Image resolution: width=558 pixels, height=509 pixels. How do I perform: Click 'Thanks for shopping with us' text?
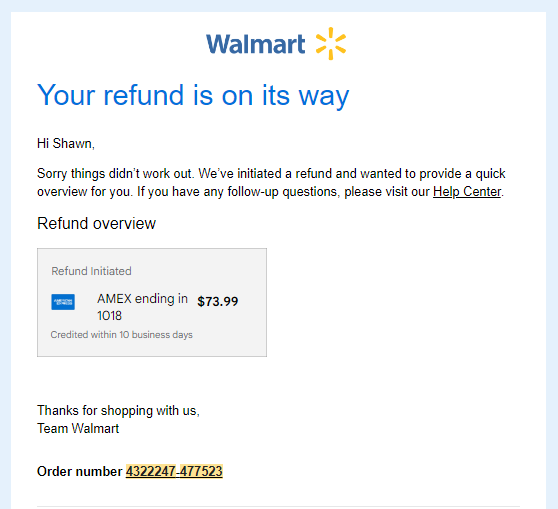point(119,411)
